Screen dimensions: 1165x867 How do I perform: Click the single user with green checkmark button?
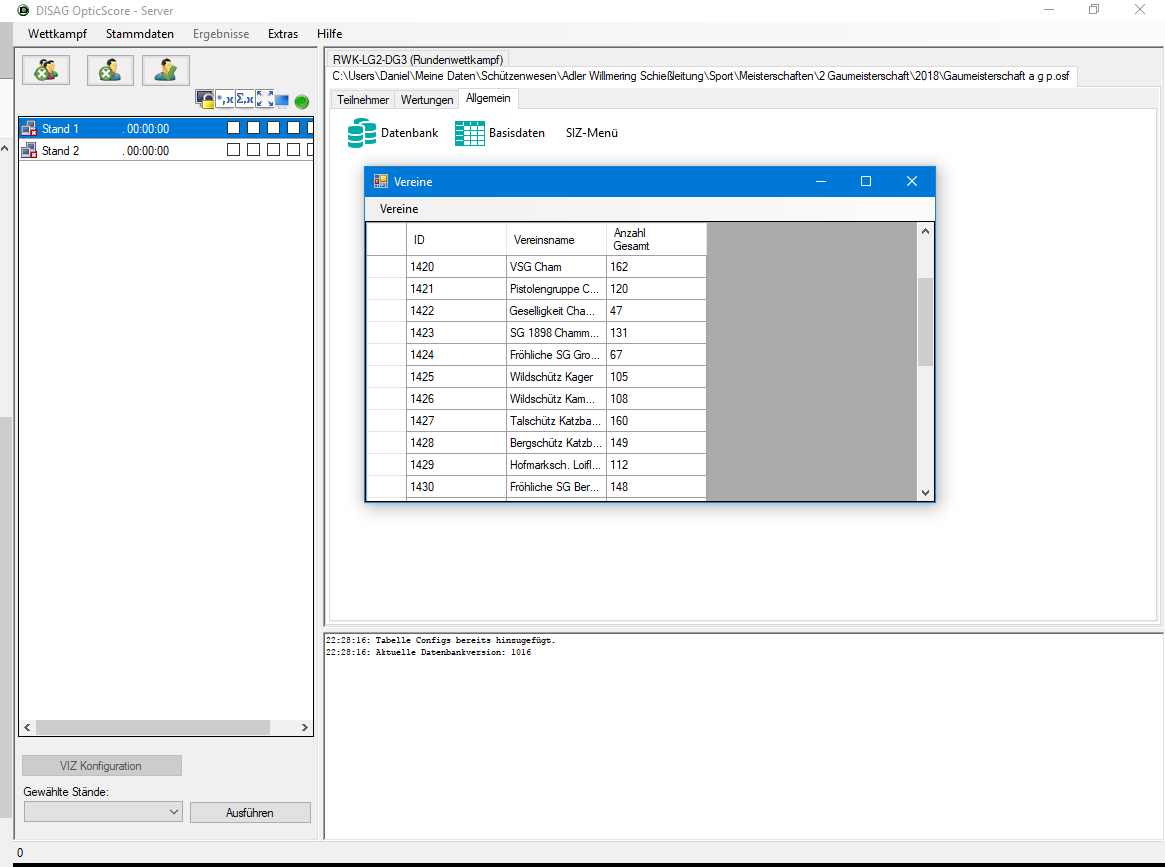[166, 70]
